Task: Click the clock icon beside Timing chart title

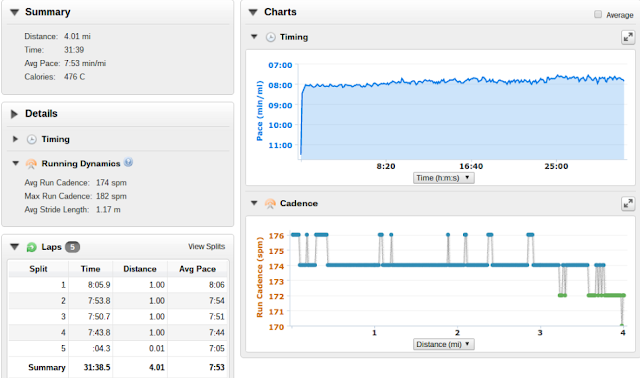Action: pos(271,37)
